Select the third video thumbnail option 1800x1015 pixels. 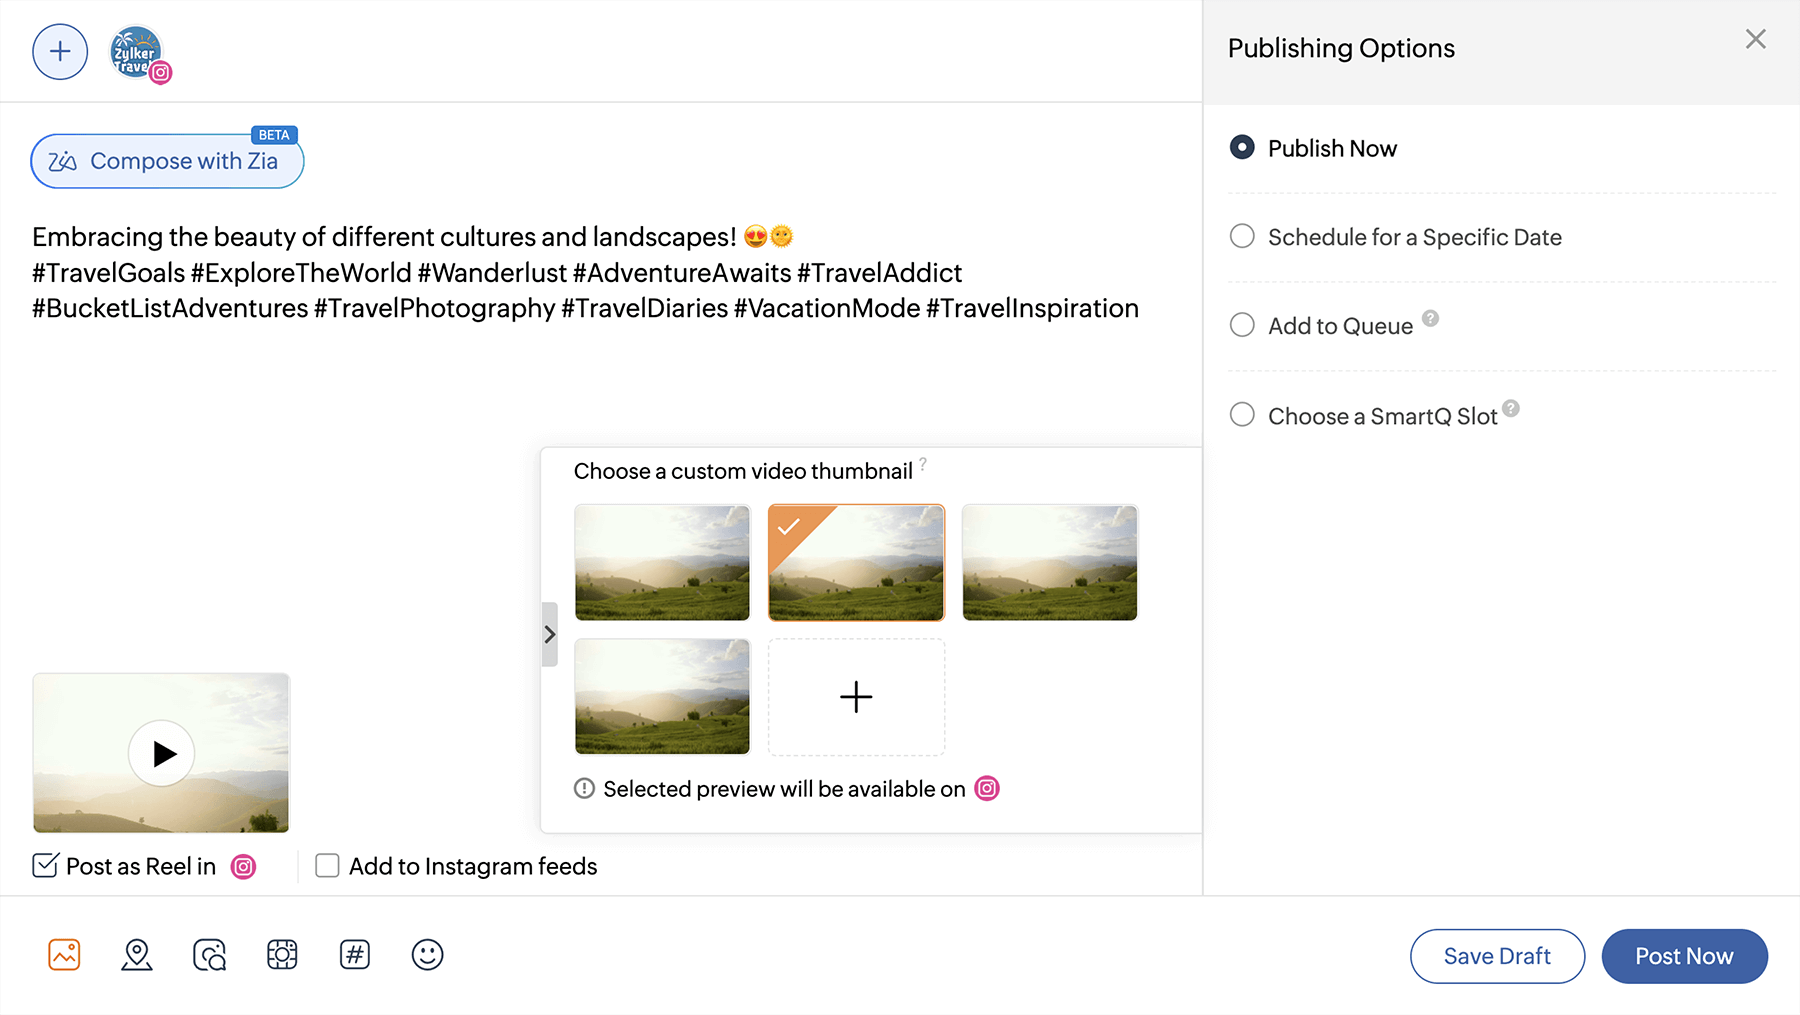1049,563
